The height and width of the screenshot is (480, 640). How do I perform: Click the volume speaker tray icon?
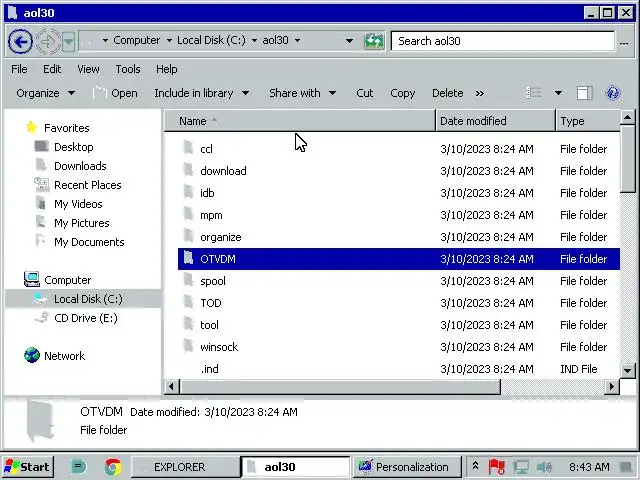544,467
